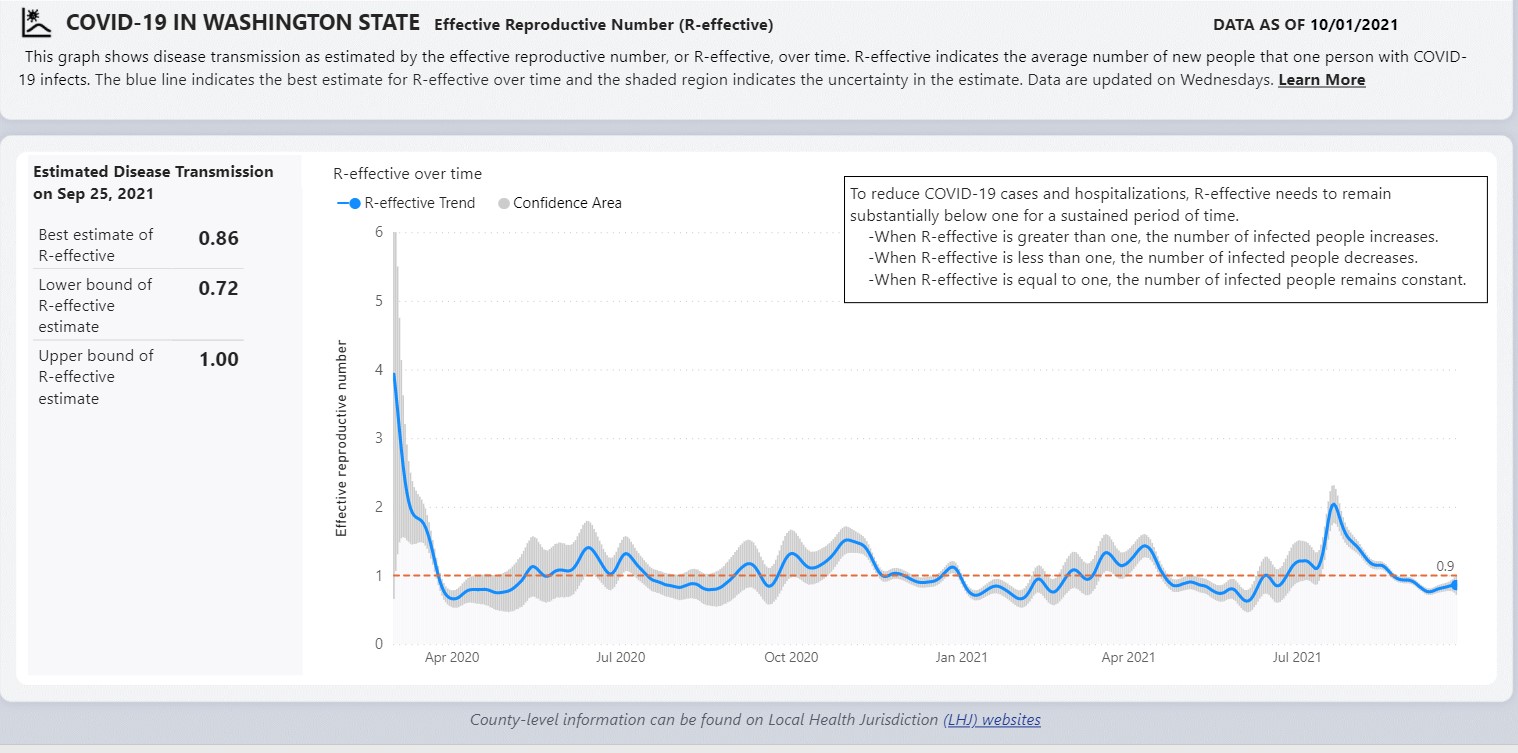Click the COVID-19 IN WASHINGTON STATE heading
Viewport: 1518px width, 753px height.
click(243, 22)
